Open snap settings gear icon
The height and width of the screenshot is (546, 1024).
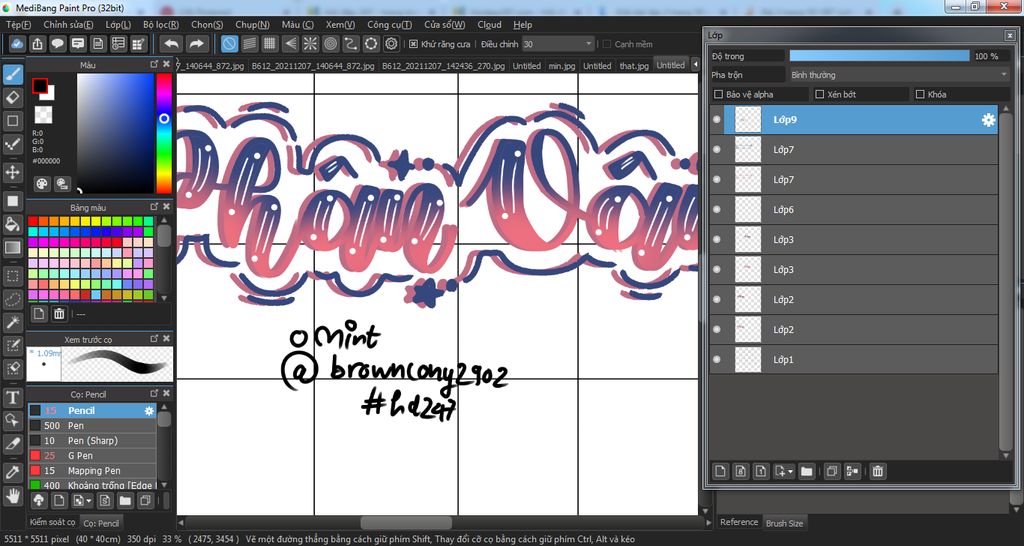coord(391,44)
